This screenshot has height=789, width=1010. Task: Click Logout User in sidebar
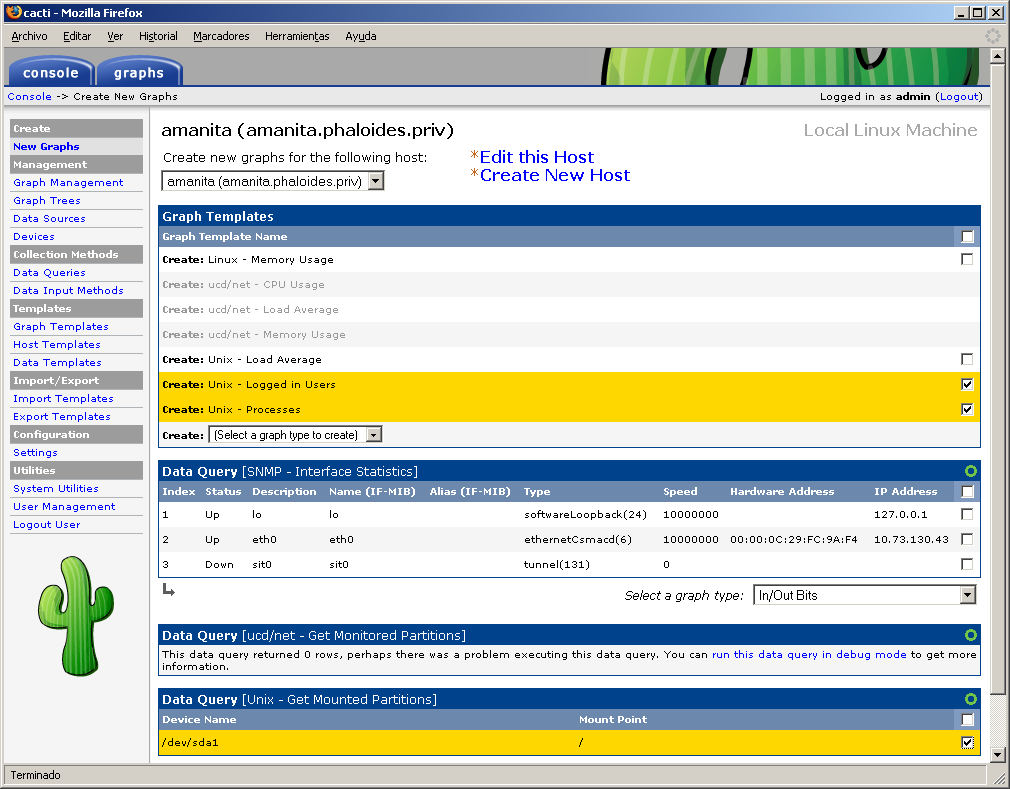[x=47, y=525]
